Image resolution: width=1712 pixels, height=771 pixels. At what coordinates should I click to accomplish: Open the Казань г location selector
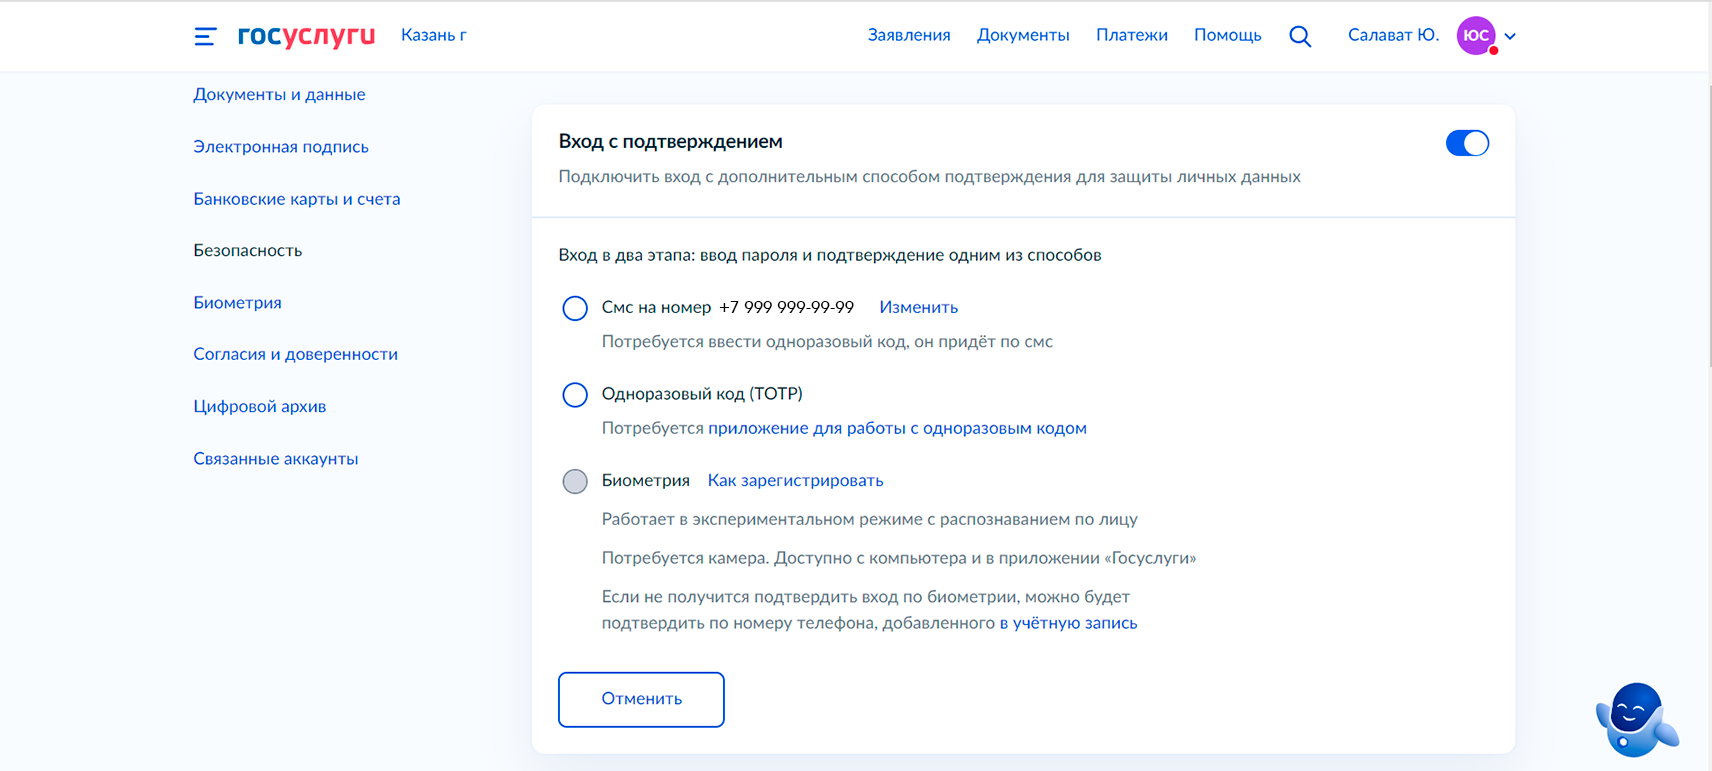(x=433, y=35)
